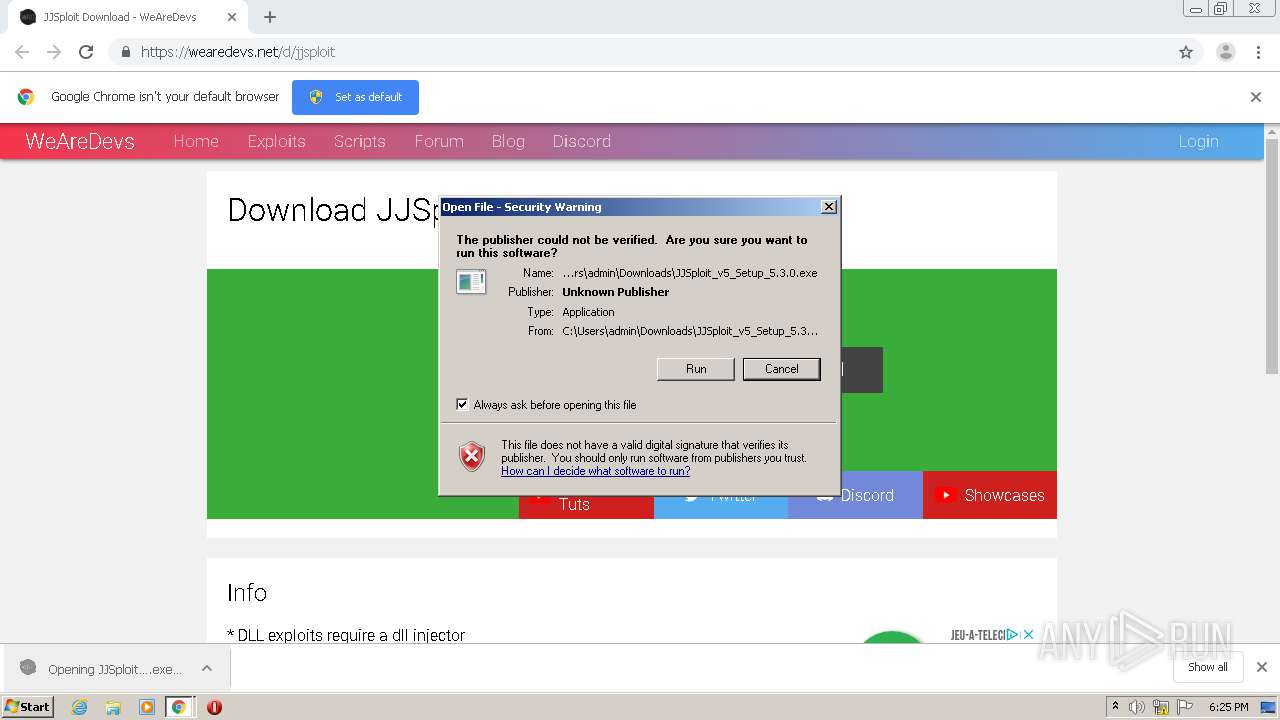The width and height of the screenshot is (1280, 720).
Task: Open the Forum nav item
Action: coord(439,141)
